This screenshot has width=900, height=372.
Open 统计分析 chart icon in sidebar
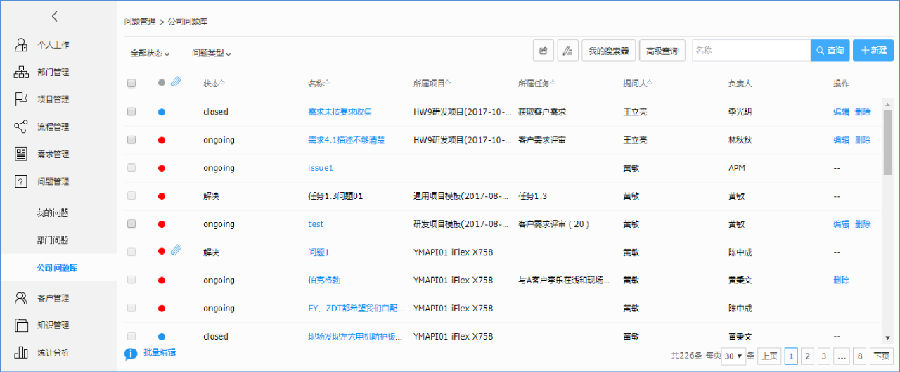[21, 352]
